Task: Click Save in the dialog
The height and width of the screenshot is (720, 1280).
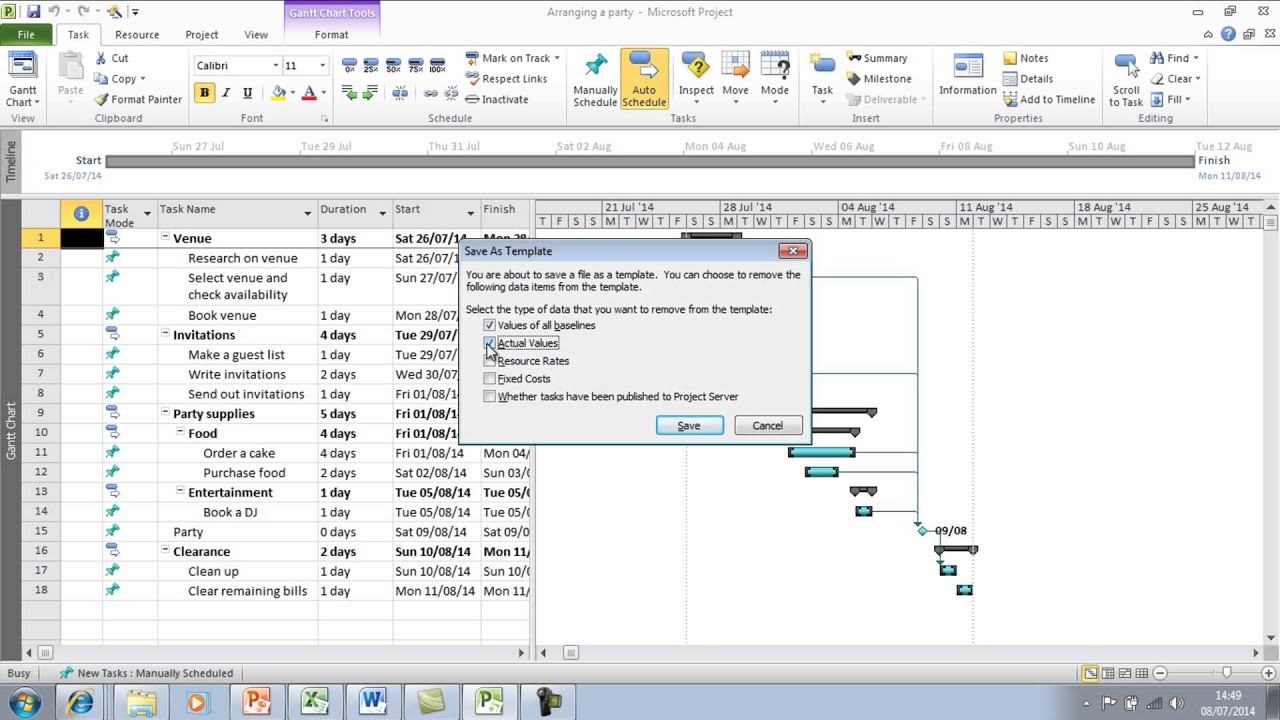Action: 689,426
